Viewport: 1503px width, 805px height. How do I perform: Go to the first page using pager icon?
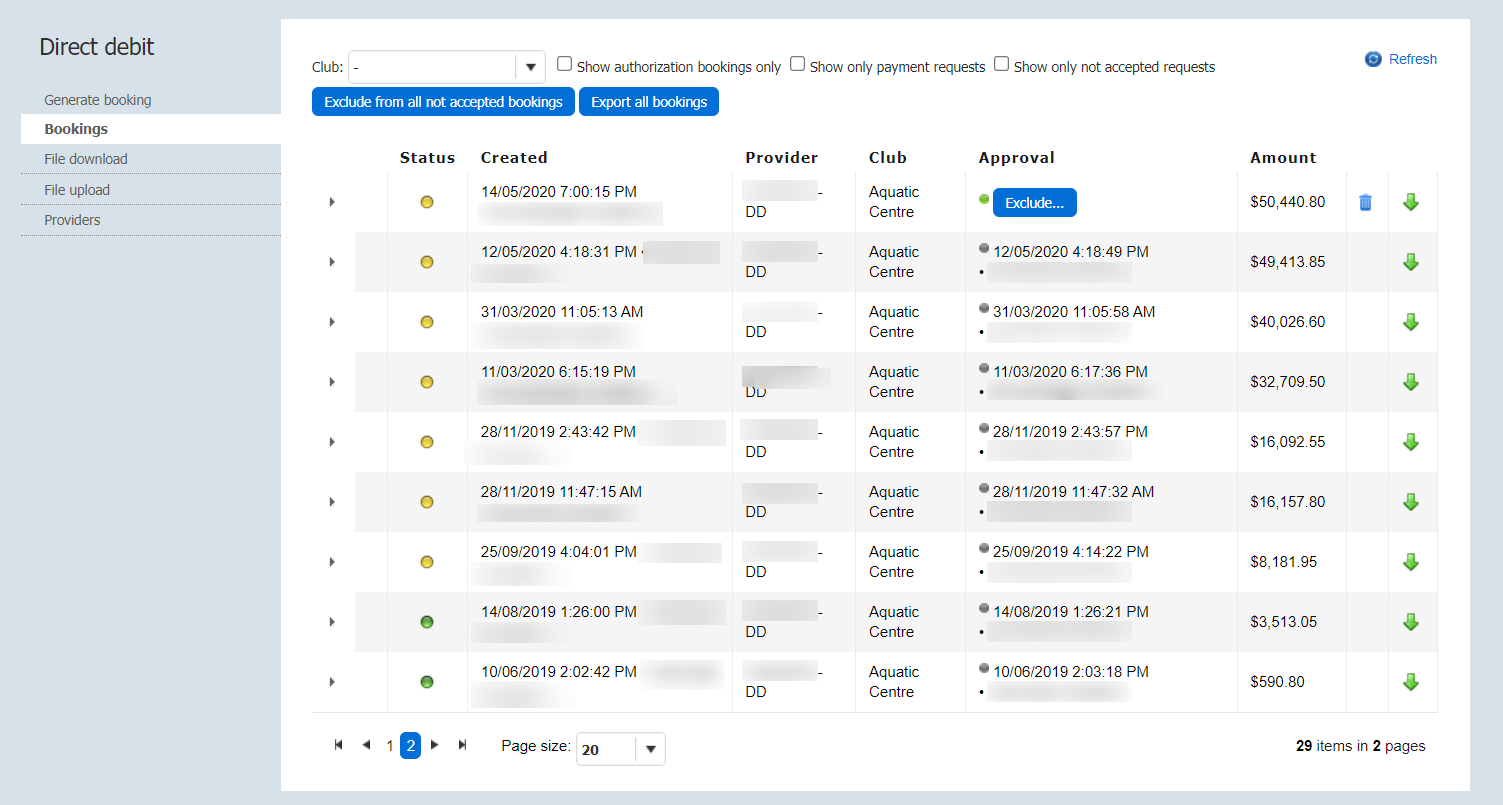(339, 745)
